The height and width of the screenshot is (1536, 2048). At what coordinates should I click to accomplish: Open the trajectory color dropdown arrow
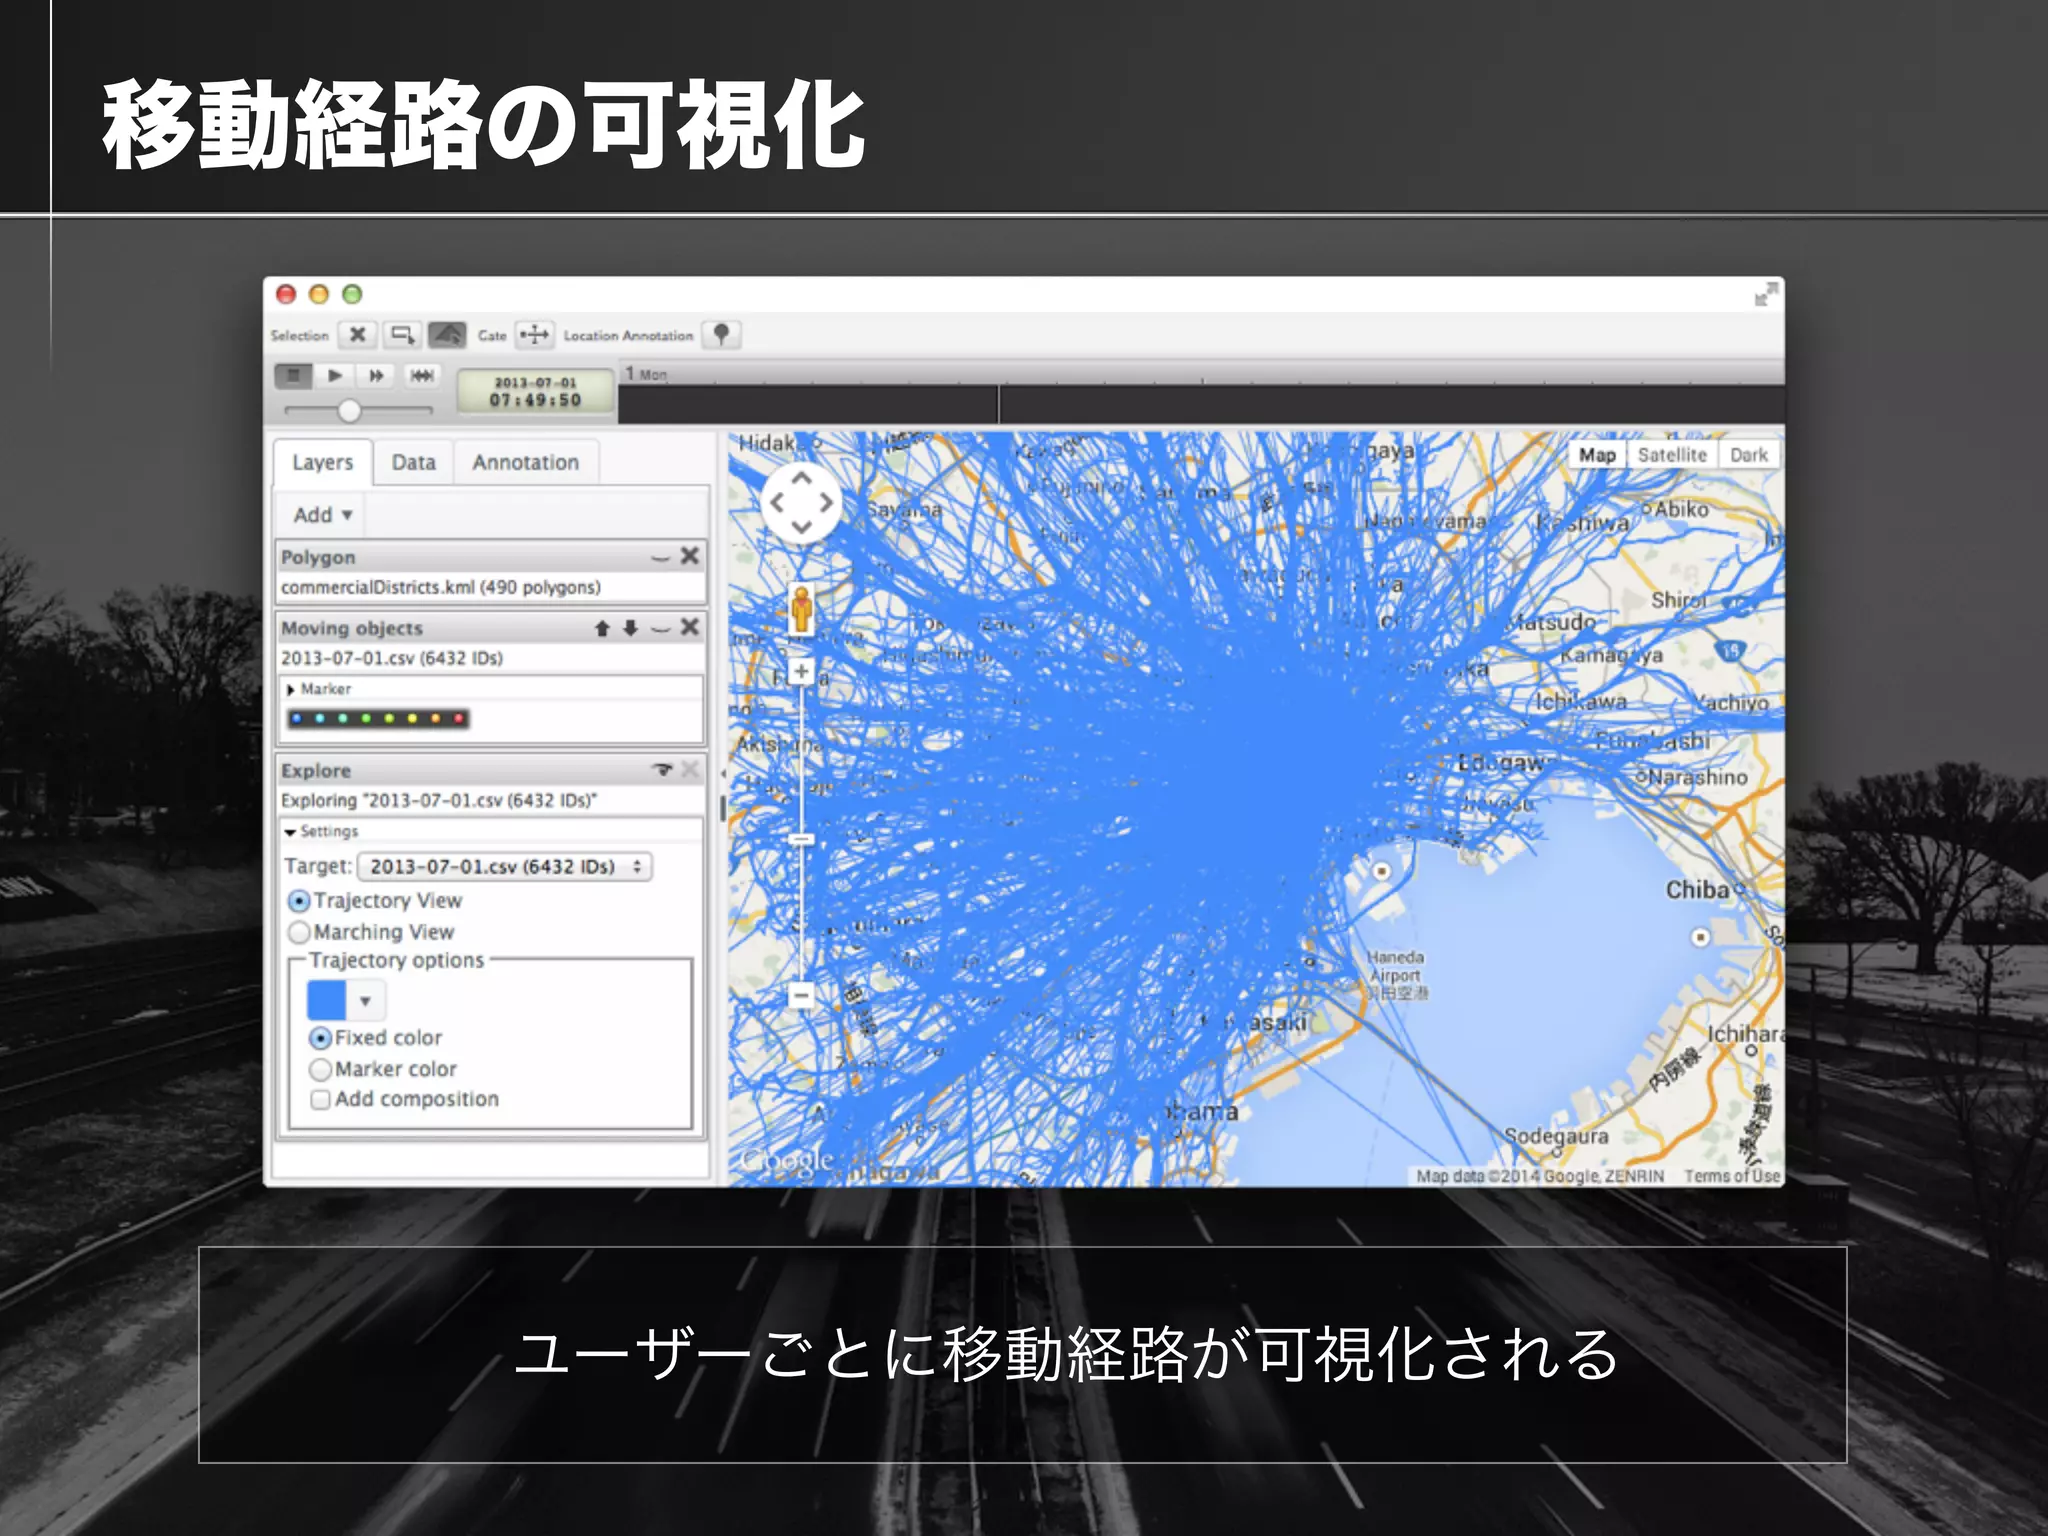pyautogui.click(x=366, y=1001)
